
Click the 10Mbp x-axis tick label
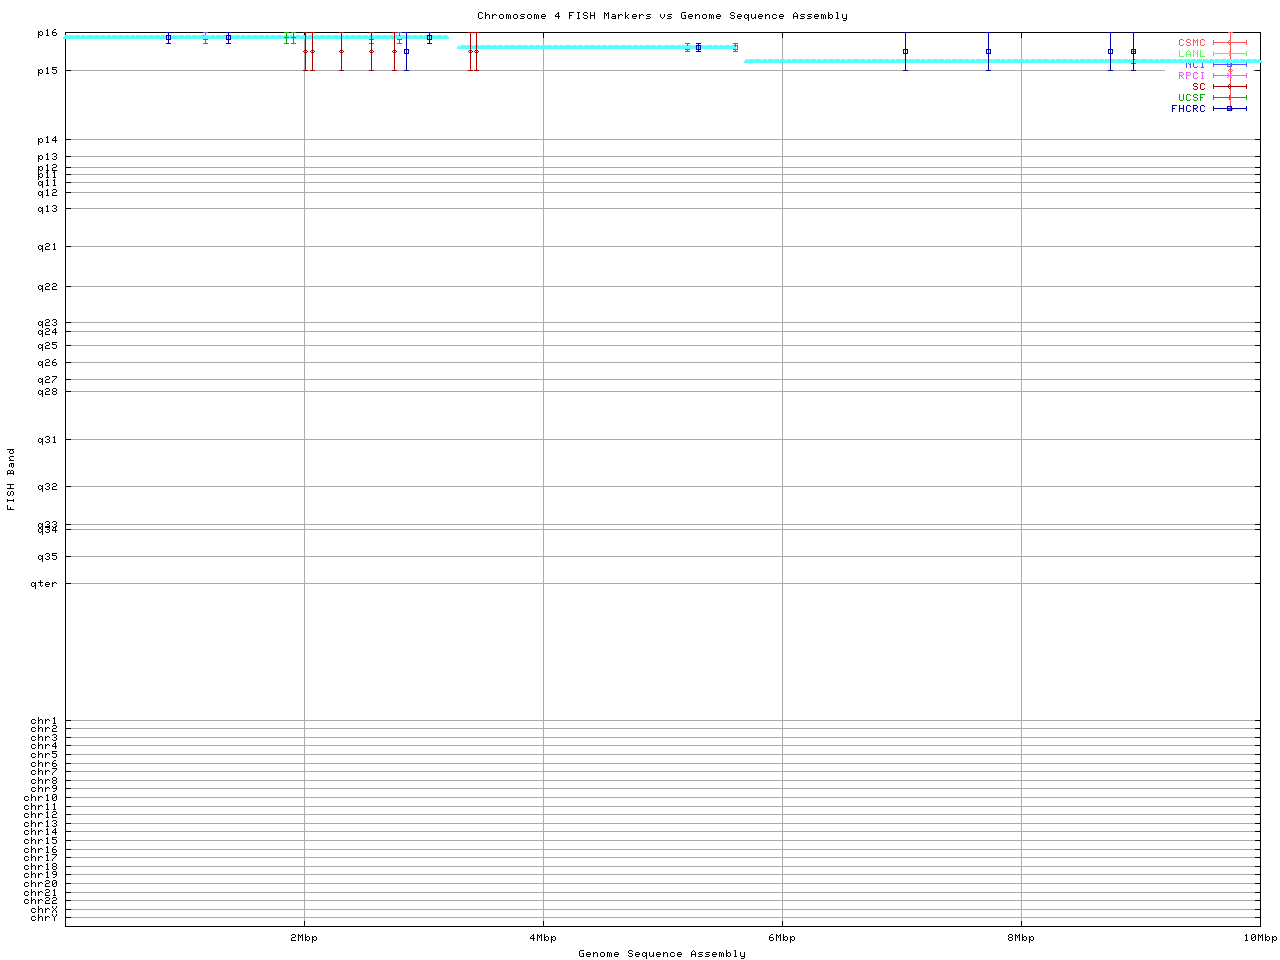1260,938
